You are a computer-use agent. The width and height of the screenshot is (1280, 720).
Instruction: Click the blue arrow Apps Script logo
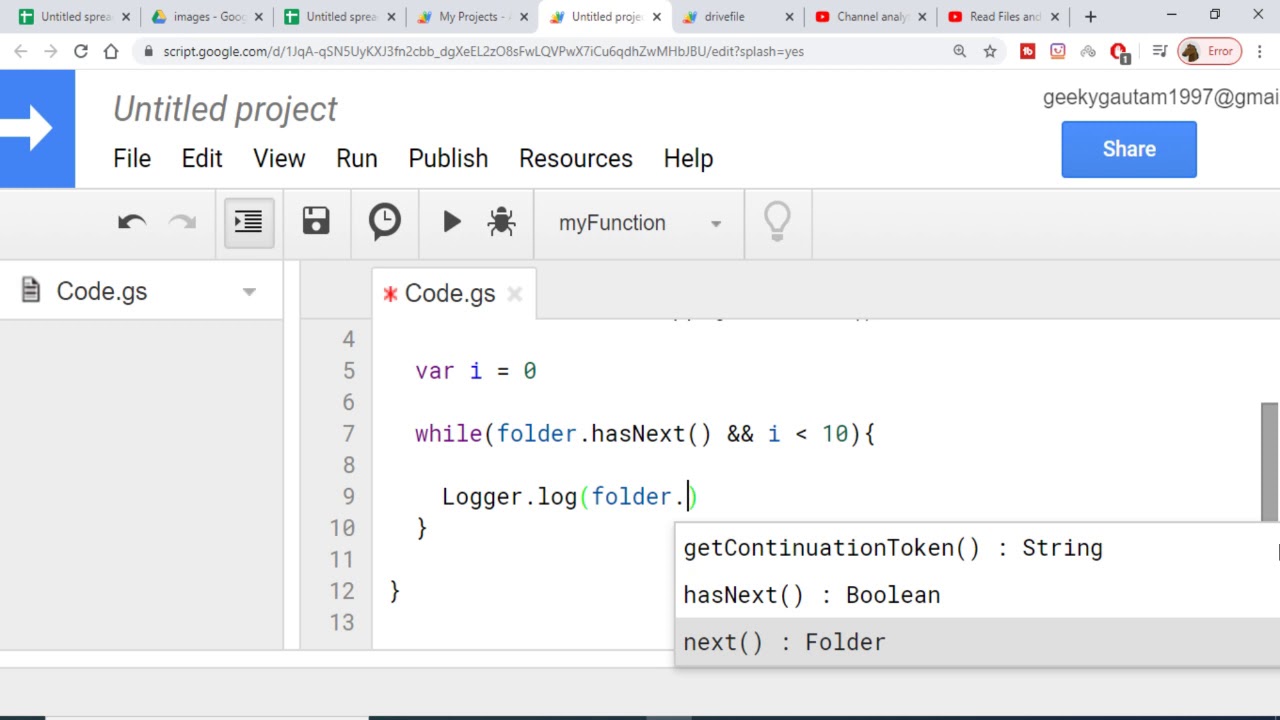tap(37, 129)
